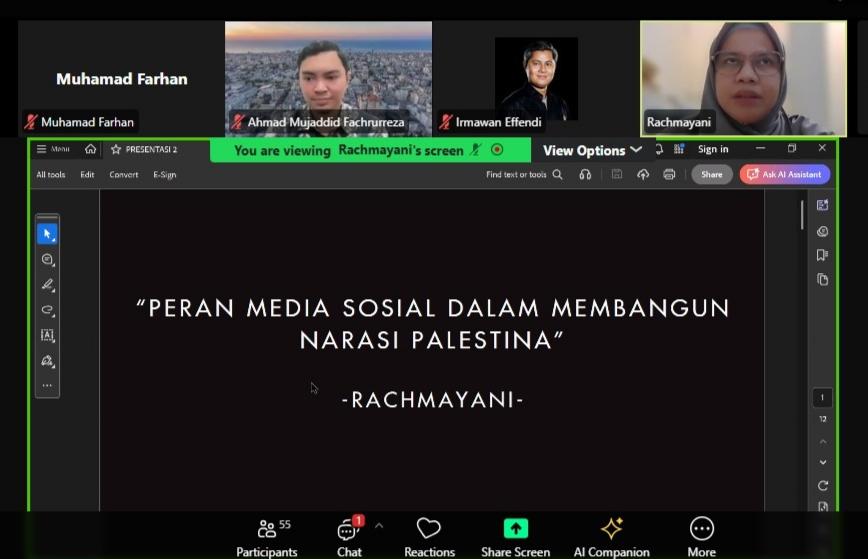Image resolution: width=868 pixels, height=559 pixels.
Task: Show more quick tools via three dots
Action: [x=47, y=386]
